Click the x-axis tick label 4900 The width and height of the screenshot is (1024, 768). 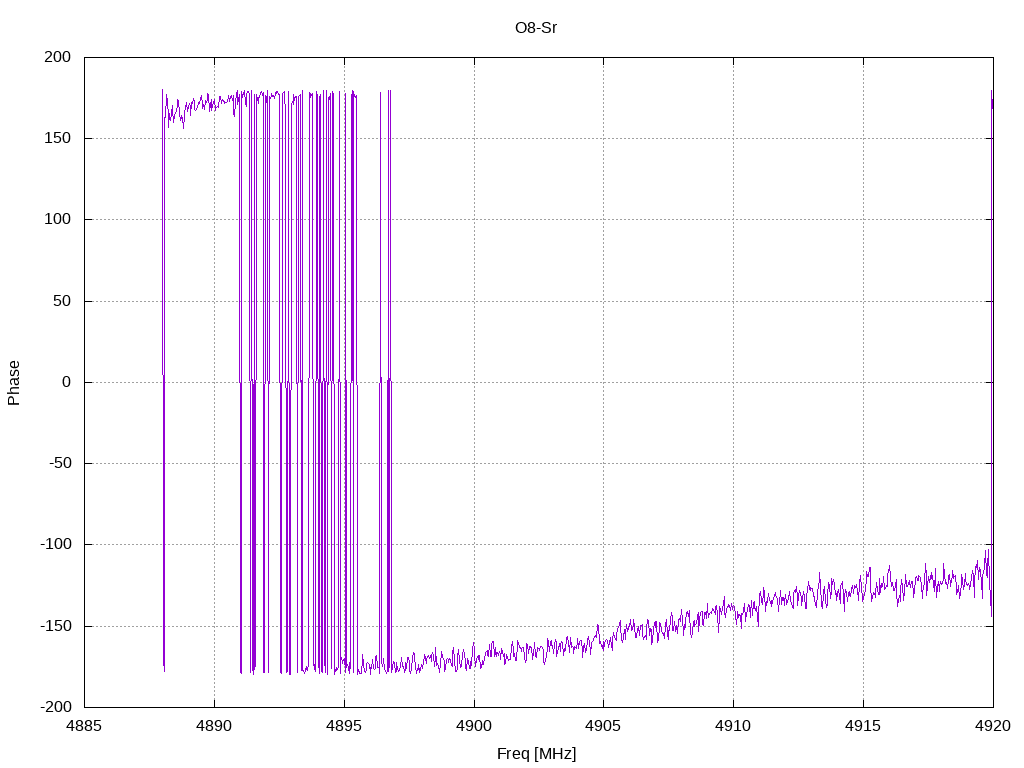click(x=474, y=726)
